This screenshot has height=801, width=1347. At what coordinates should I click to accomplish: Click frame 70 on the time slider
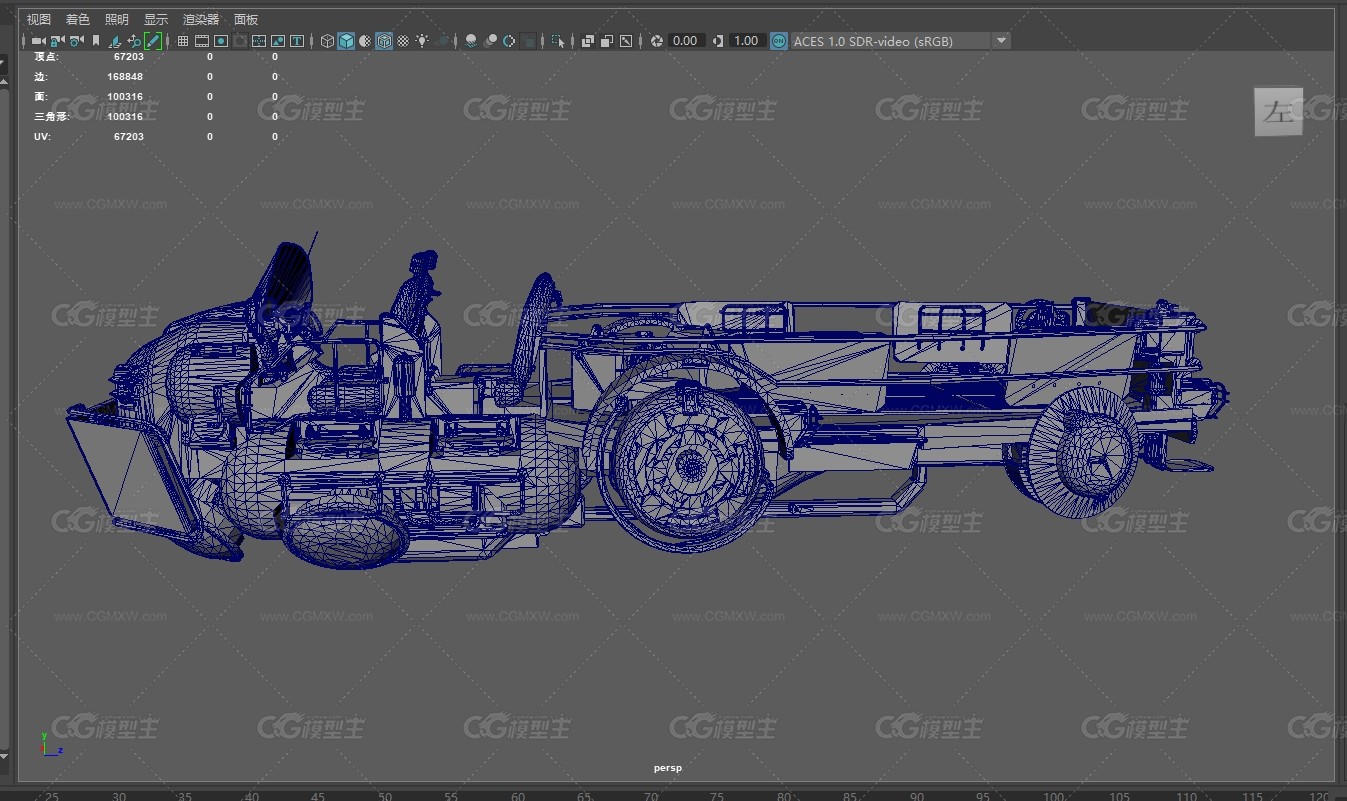coord(650,796)
